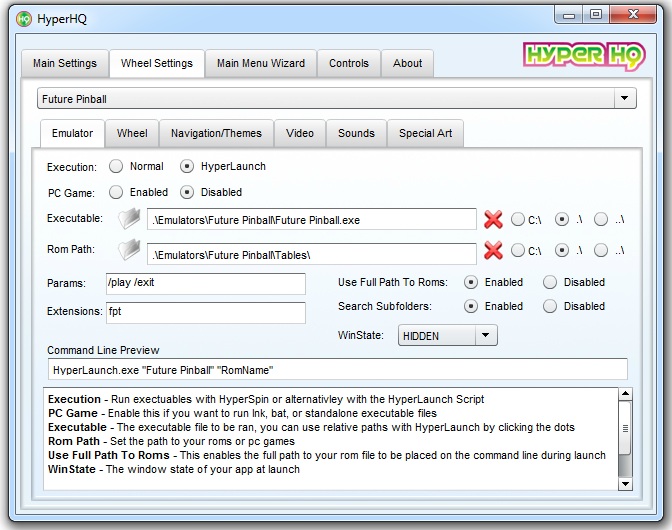
Task: Browse for the Executable with the folder icon
Action: [x=129, y=219]
